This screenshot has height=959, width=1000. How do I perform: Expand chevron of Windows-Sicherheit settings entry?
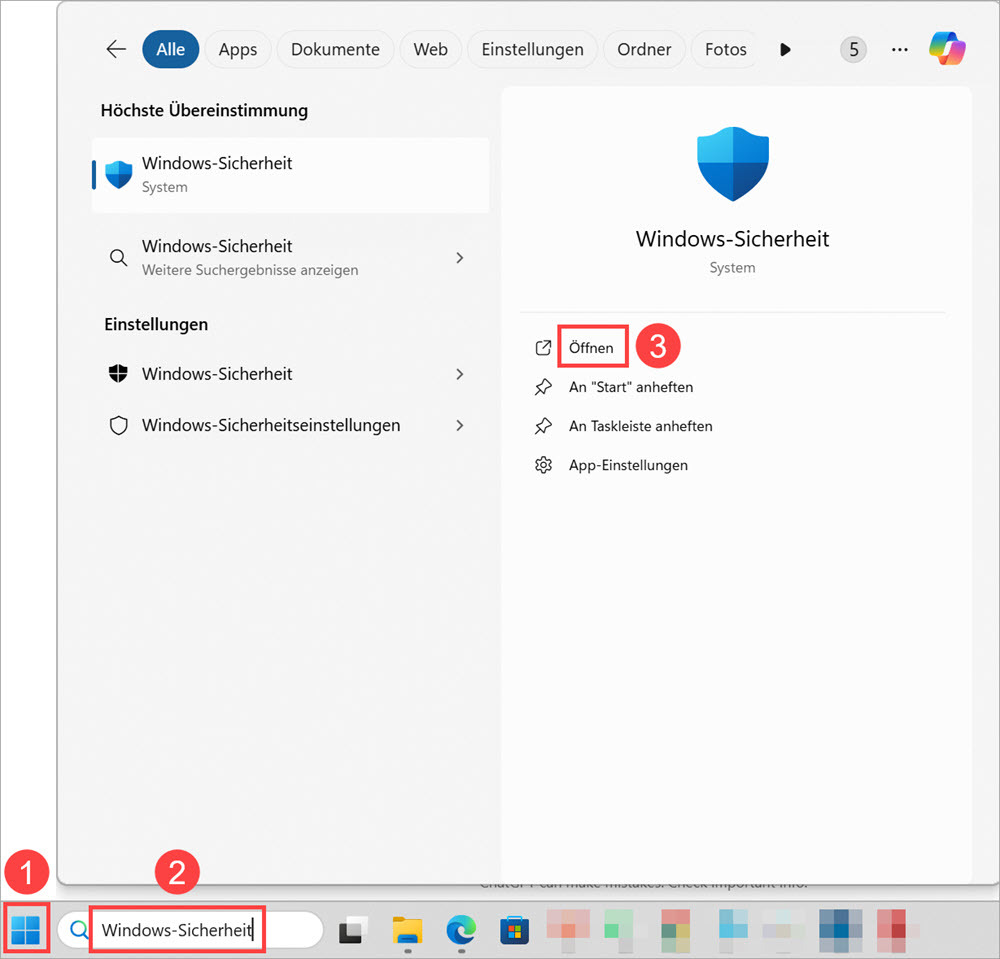tap(460, 374)
